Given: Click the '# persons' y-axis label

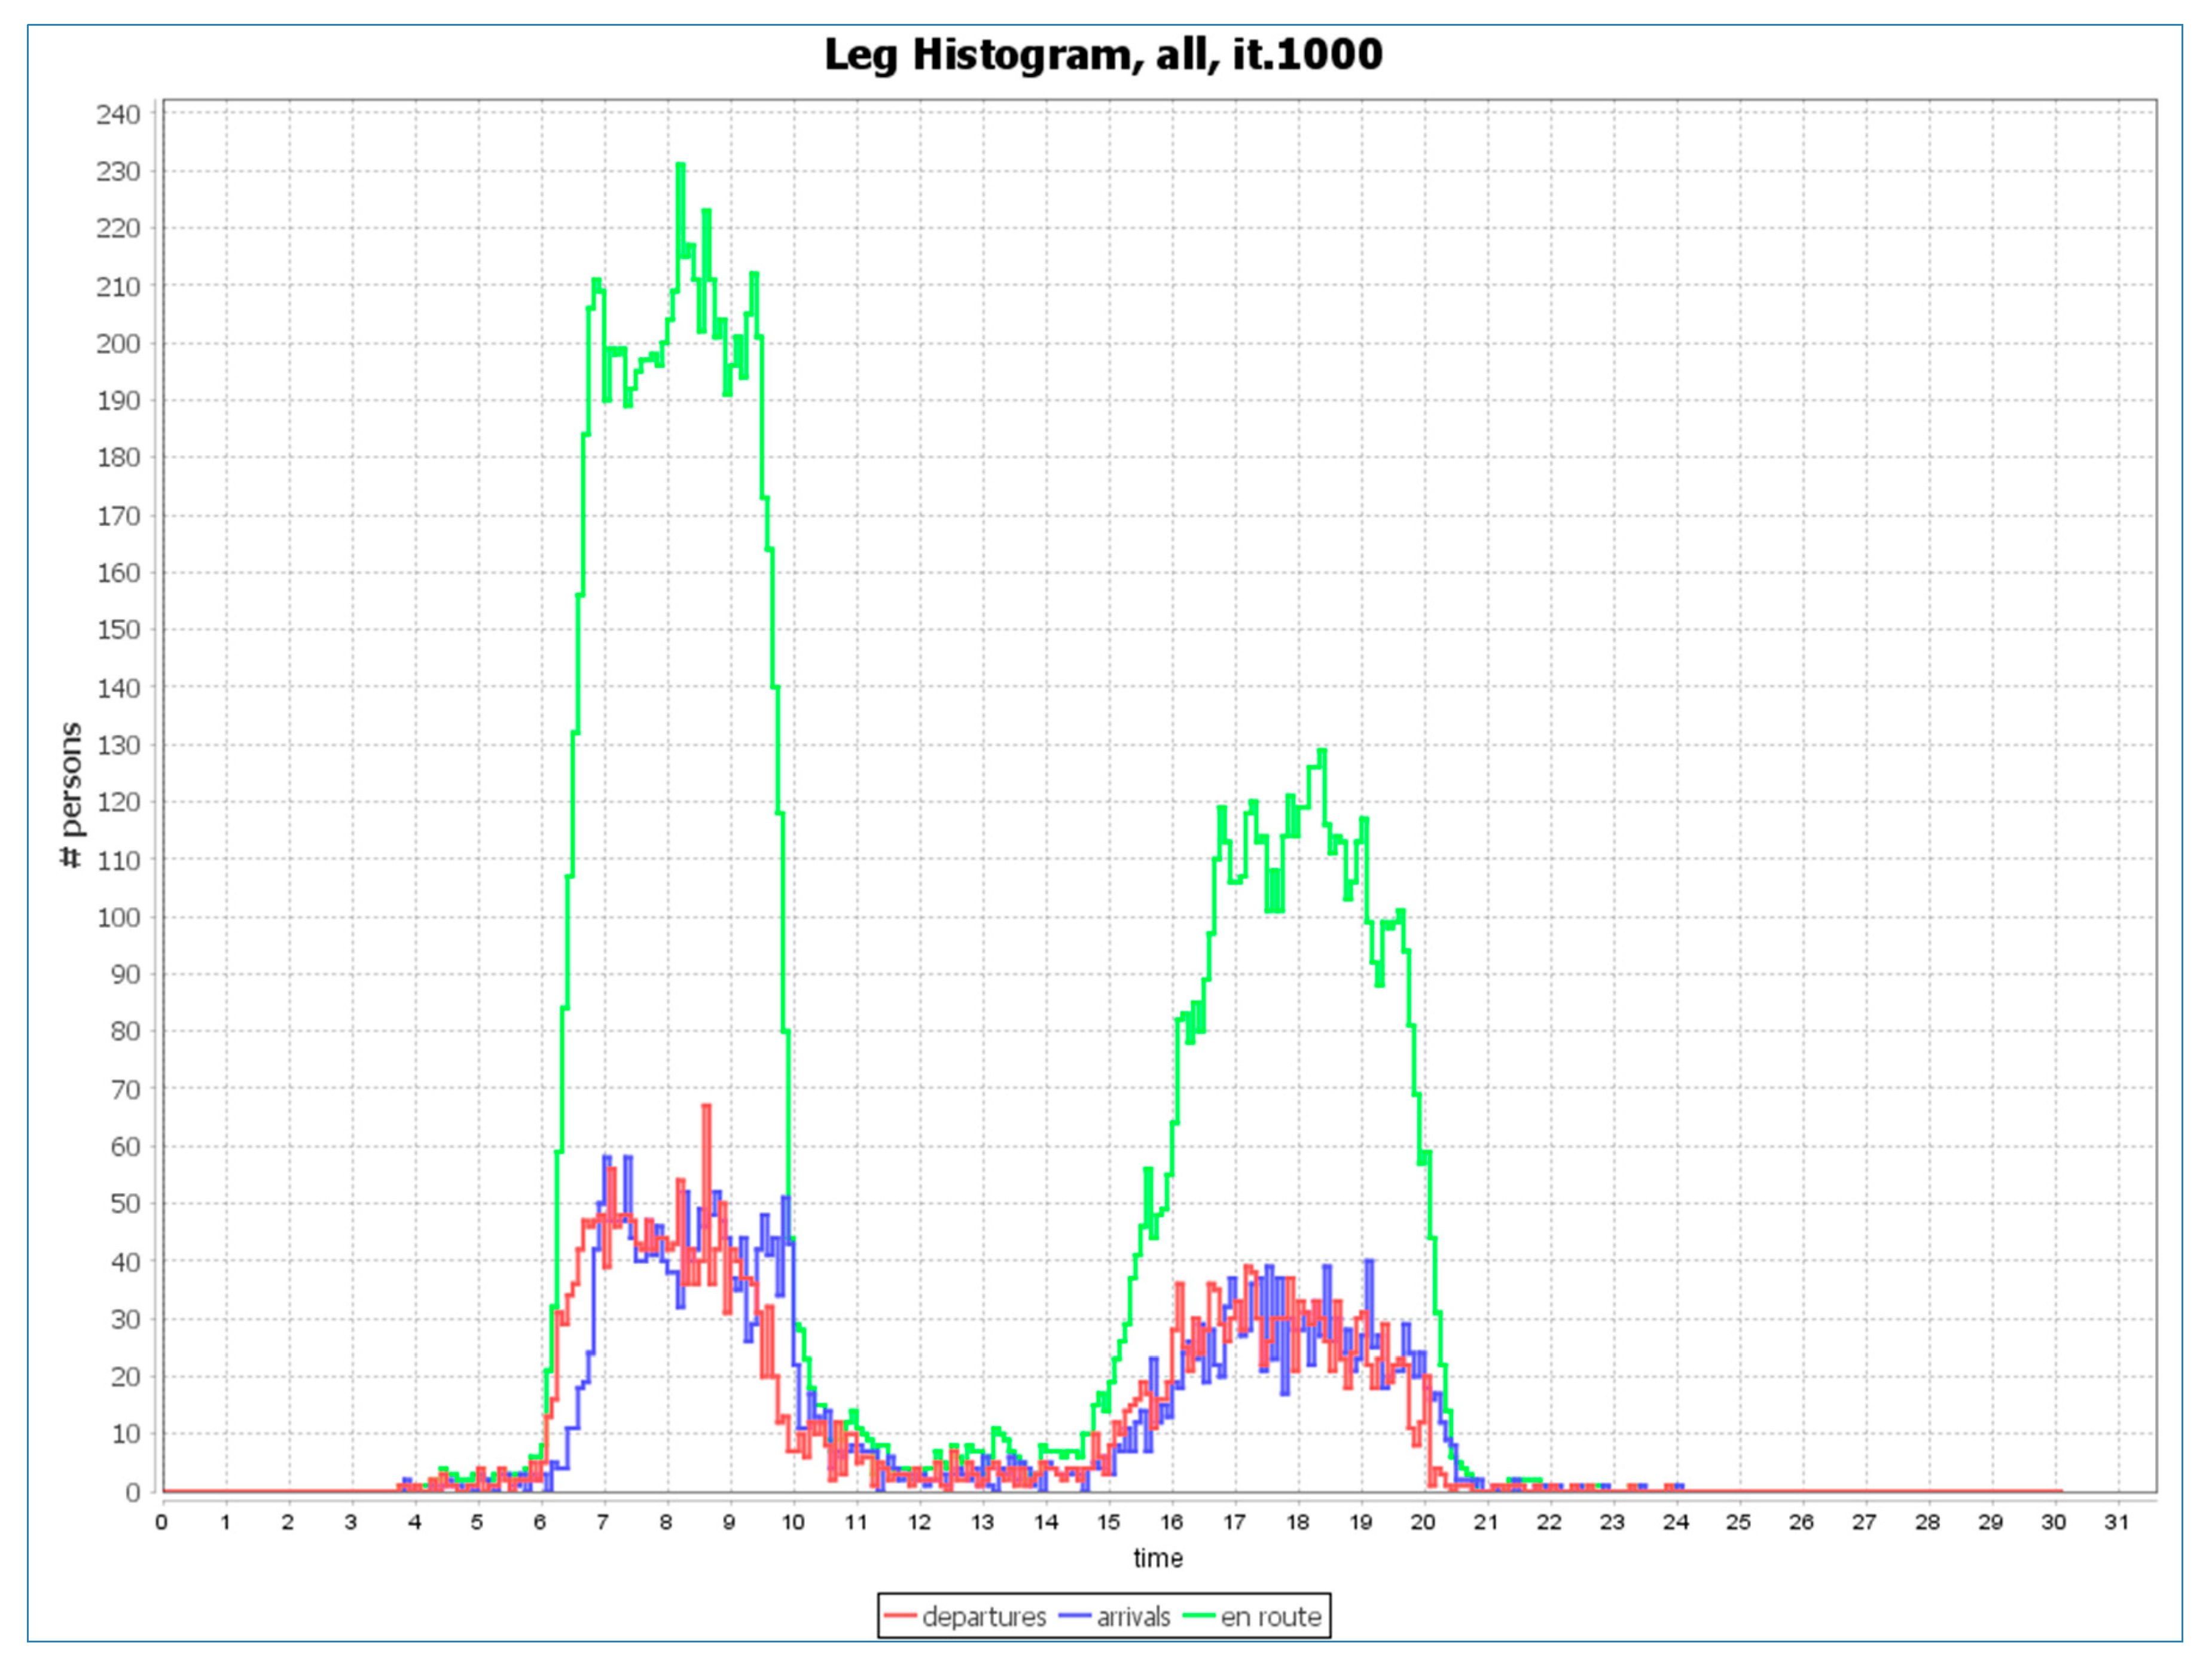Looking at the screenshot, I should [x=71, y=794].
